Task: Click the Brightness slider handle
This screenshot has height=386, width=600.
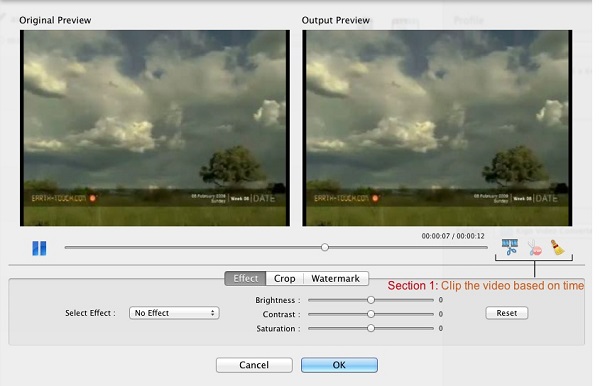Action: (x=371, y=300)
